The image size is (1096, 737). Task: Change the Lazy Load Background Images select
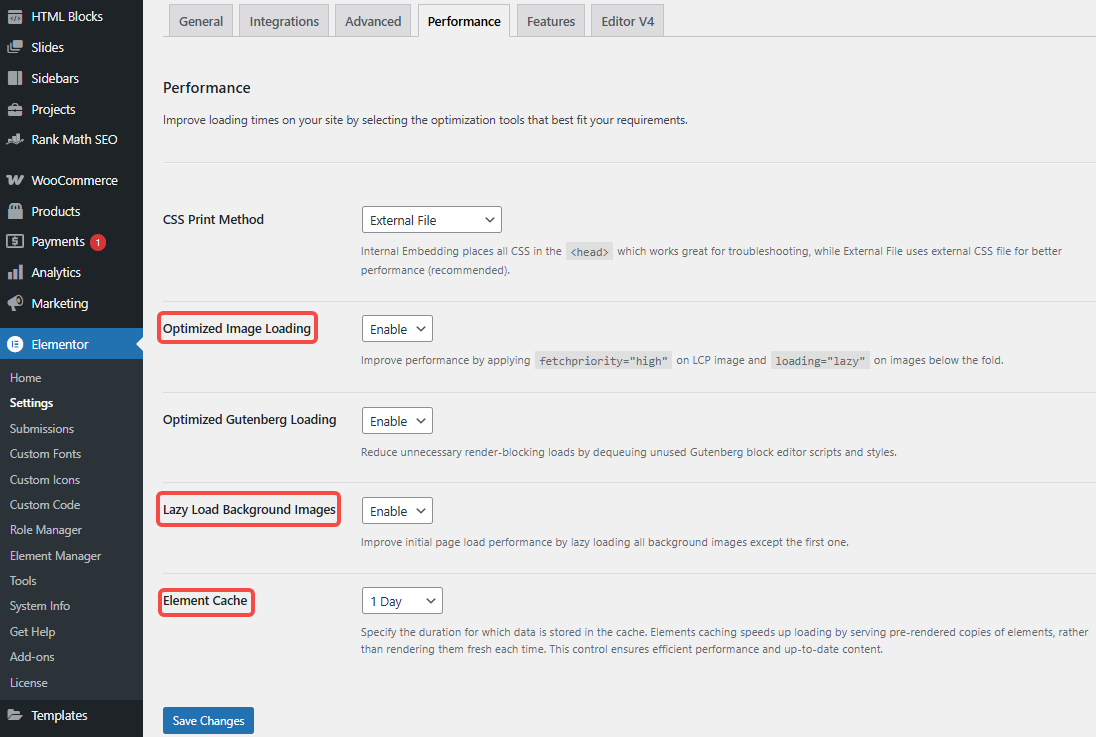[397, 511]
